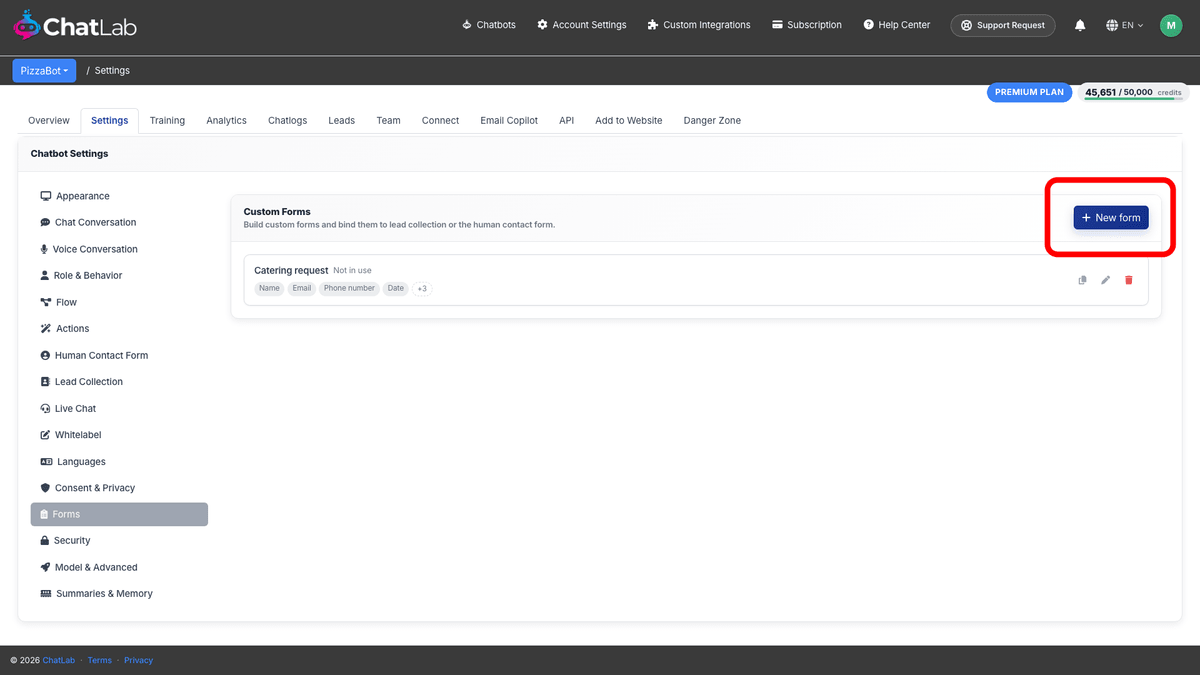Switch to the Email Copilot tab

coord(509,120)
